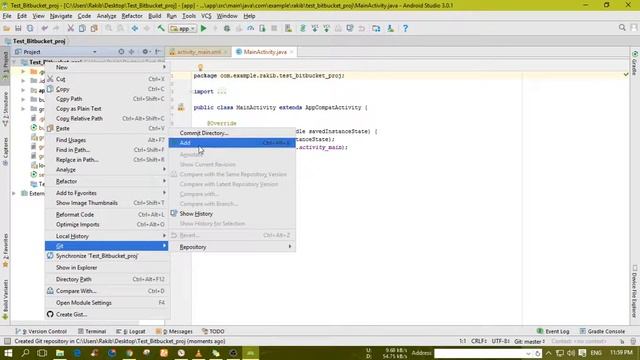Select Show History in Git submenu
640x360 pixels.
(x=232, y=214)
